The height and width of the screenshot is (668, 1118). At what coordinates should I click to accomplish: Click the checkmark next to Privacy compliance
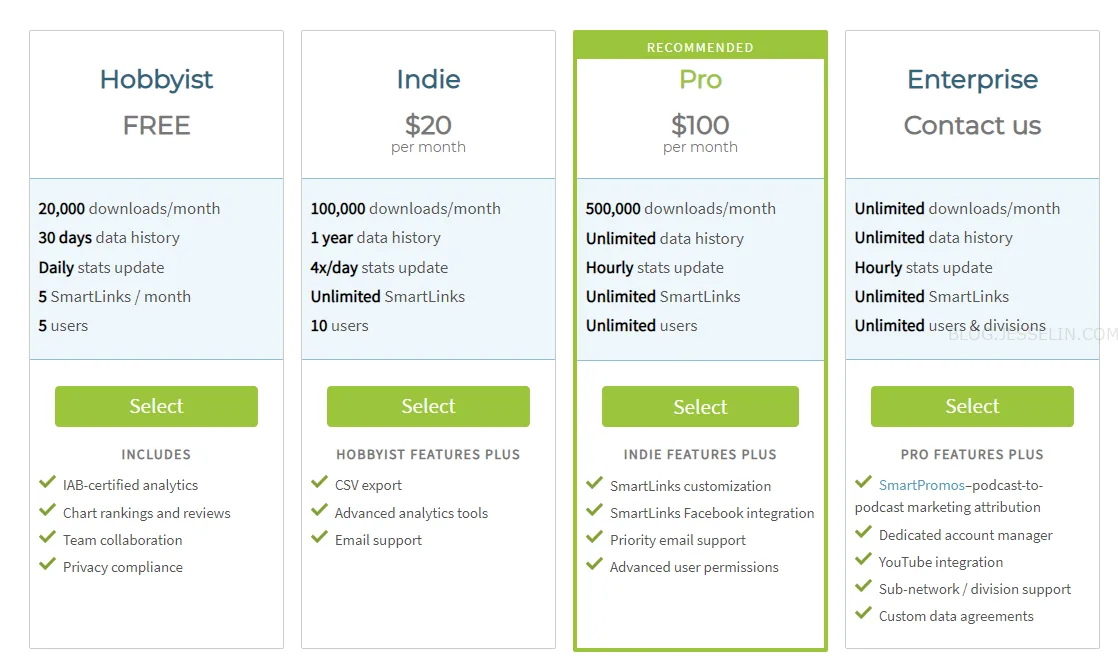pos(47,565)
